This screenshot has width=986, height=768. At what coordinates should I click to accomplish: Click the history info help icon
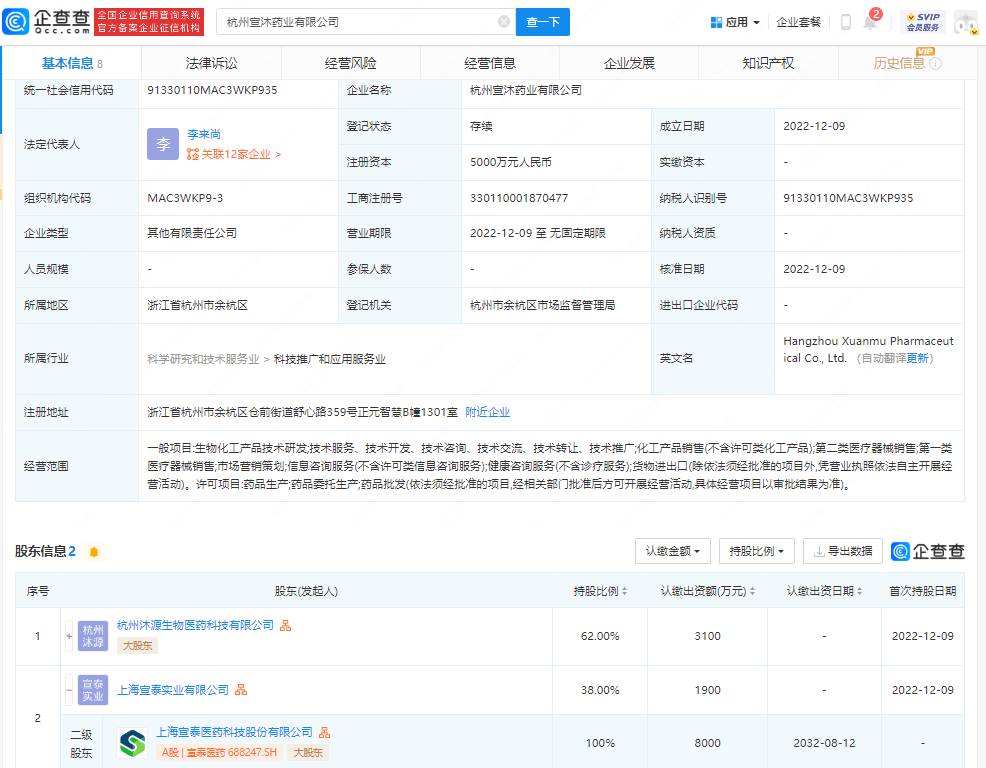click(x=936, y=64)
